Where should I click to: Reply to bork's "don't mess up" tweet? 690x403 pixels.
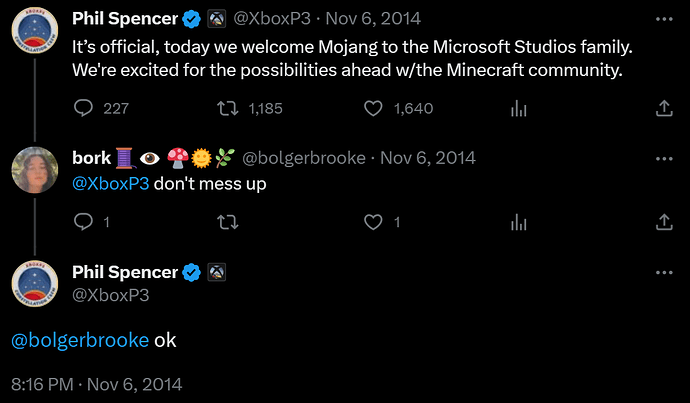[83, 222]
